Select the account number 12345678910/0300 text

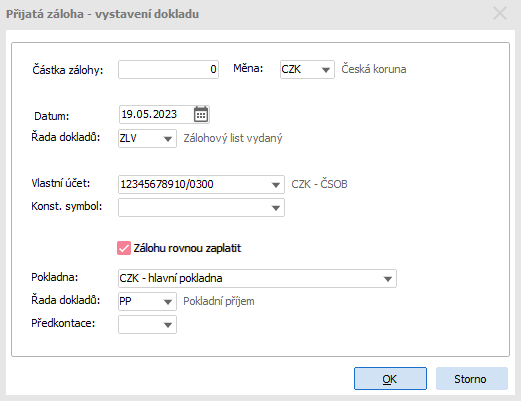pos(167,184)
